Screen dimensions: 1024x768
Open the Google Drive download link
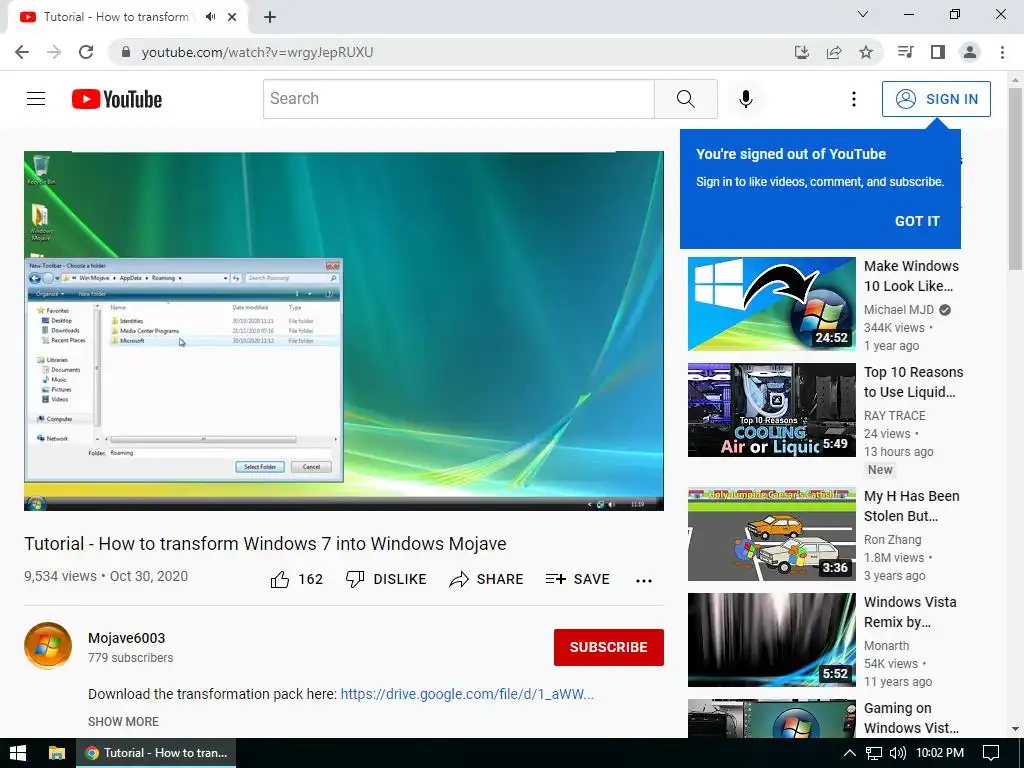467,694
